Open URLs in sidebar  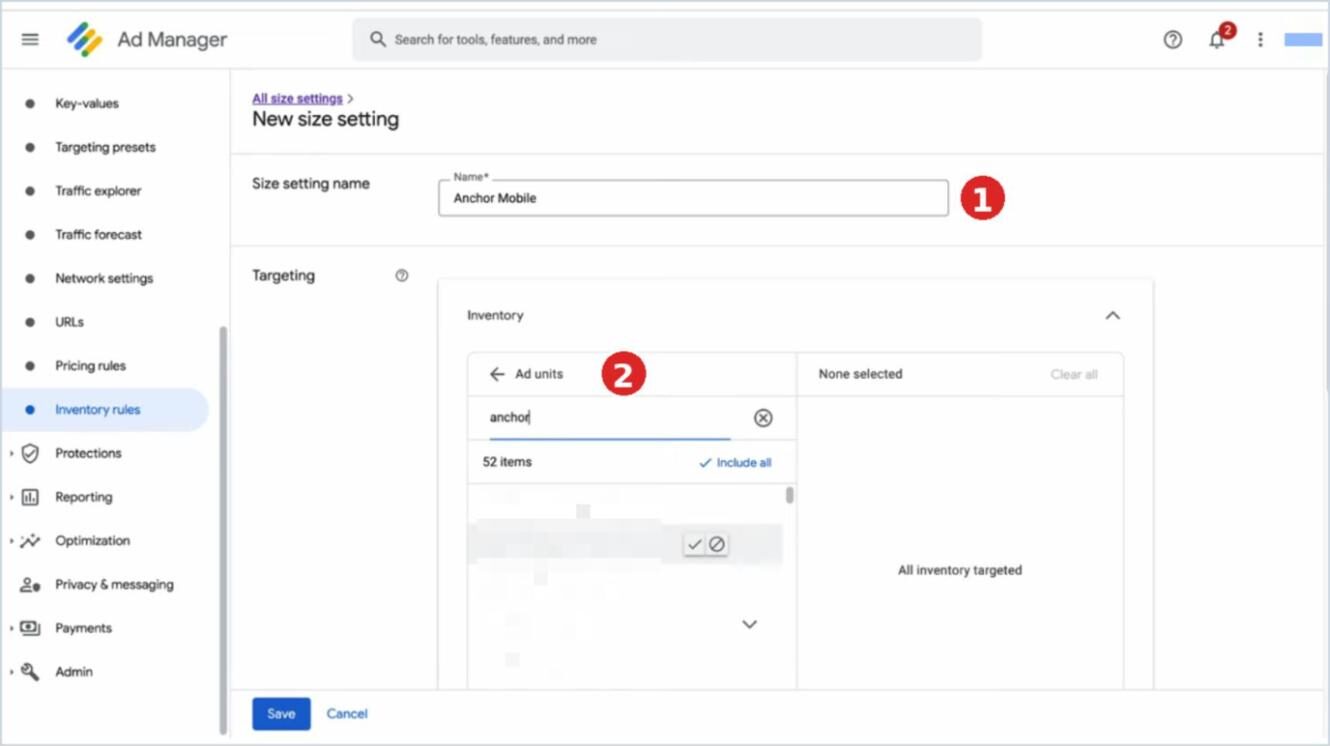pyautogui.click(x=70, y=322)
